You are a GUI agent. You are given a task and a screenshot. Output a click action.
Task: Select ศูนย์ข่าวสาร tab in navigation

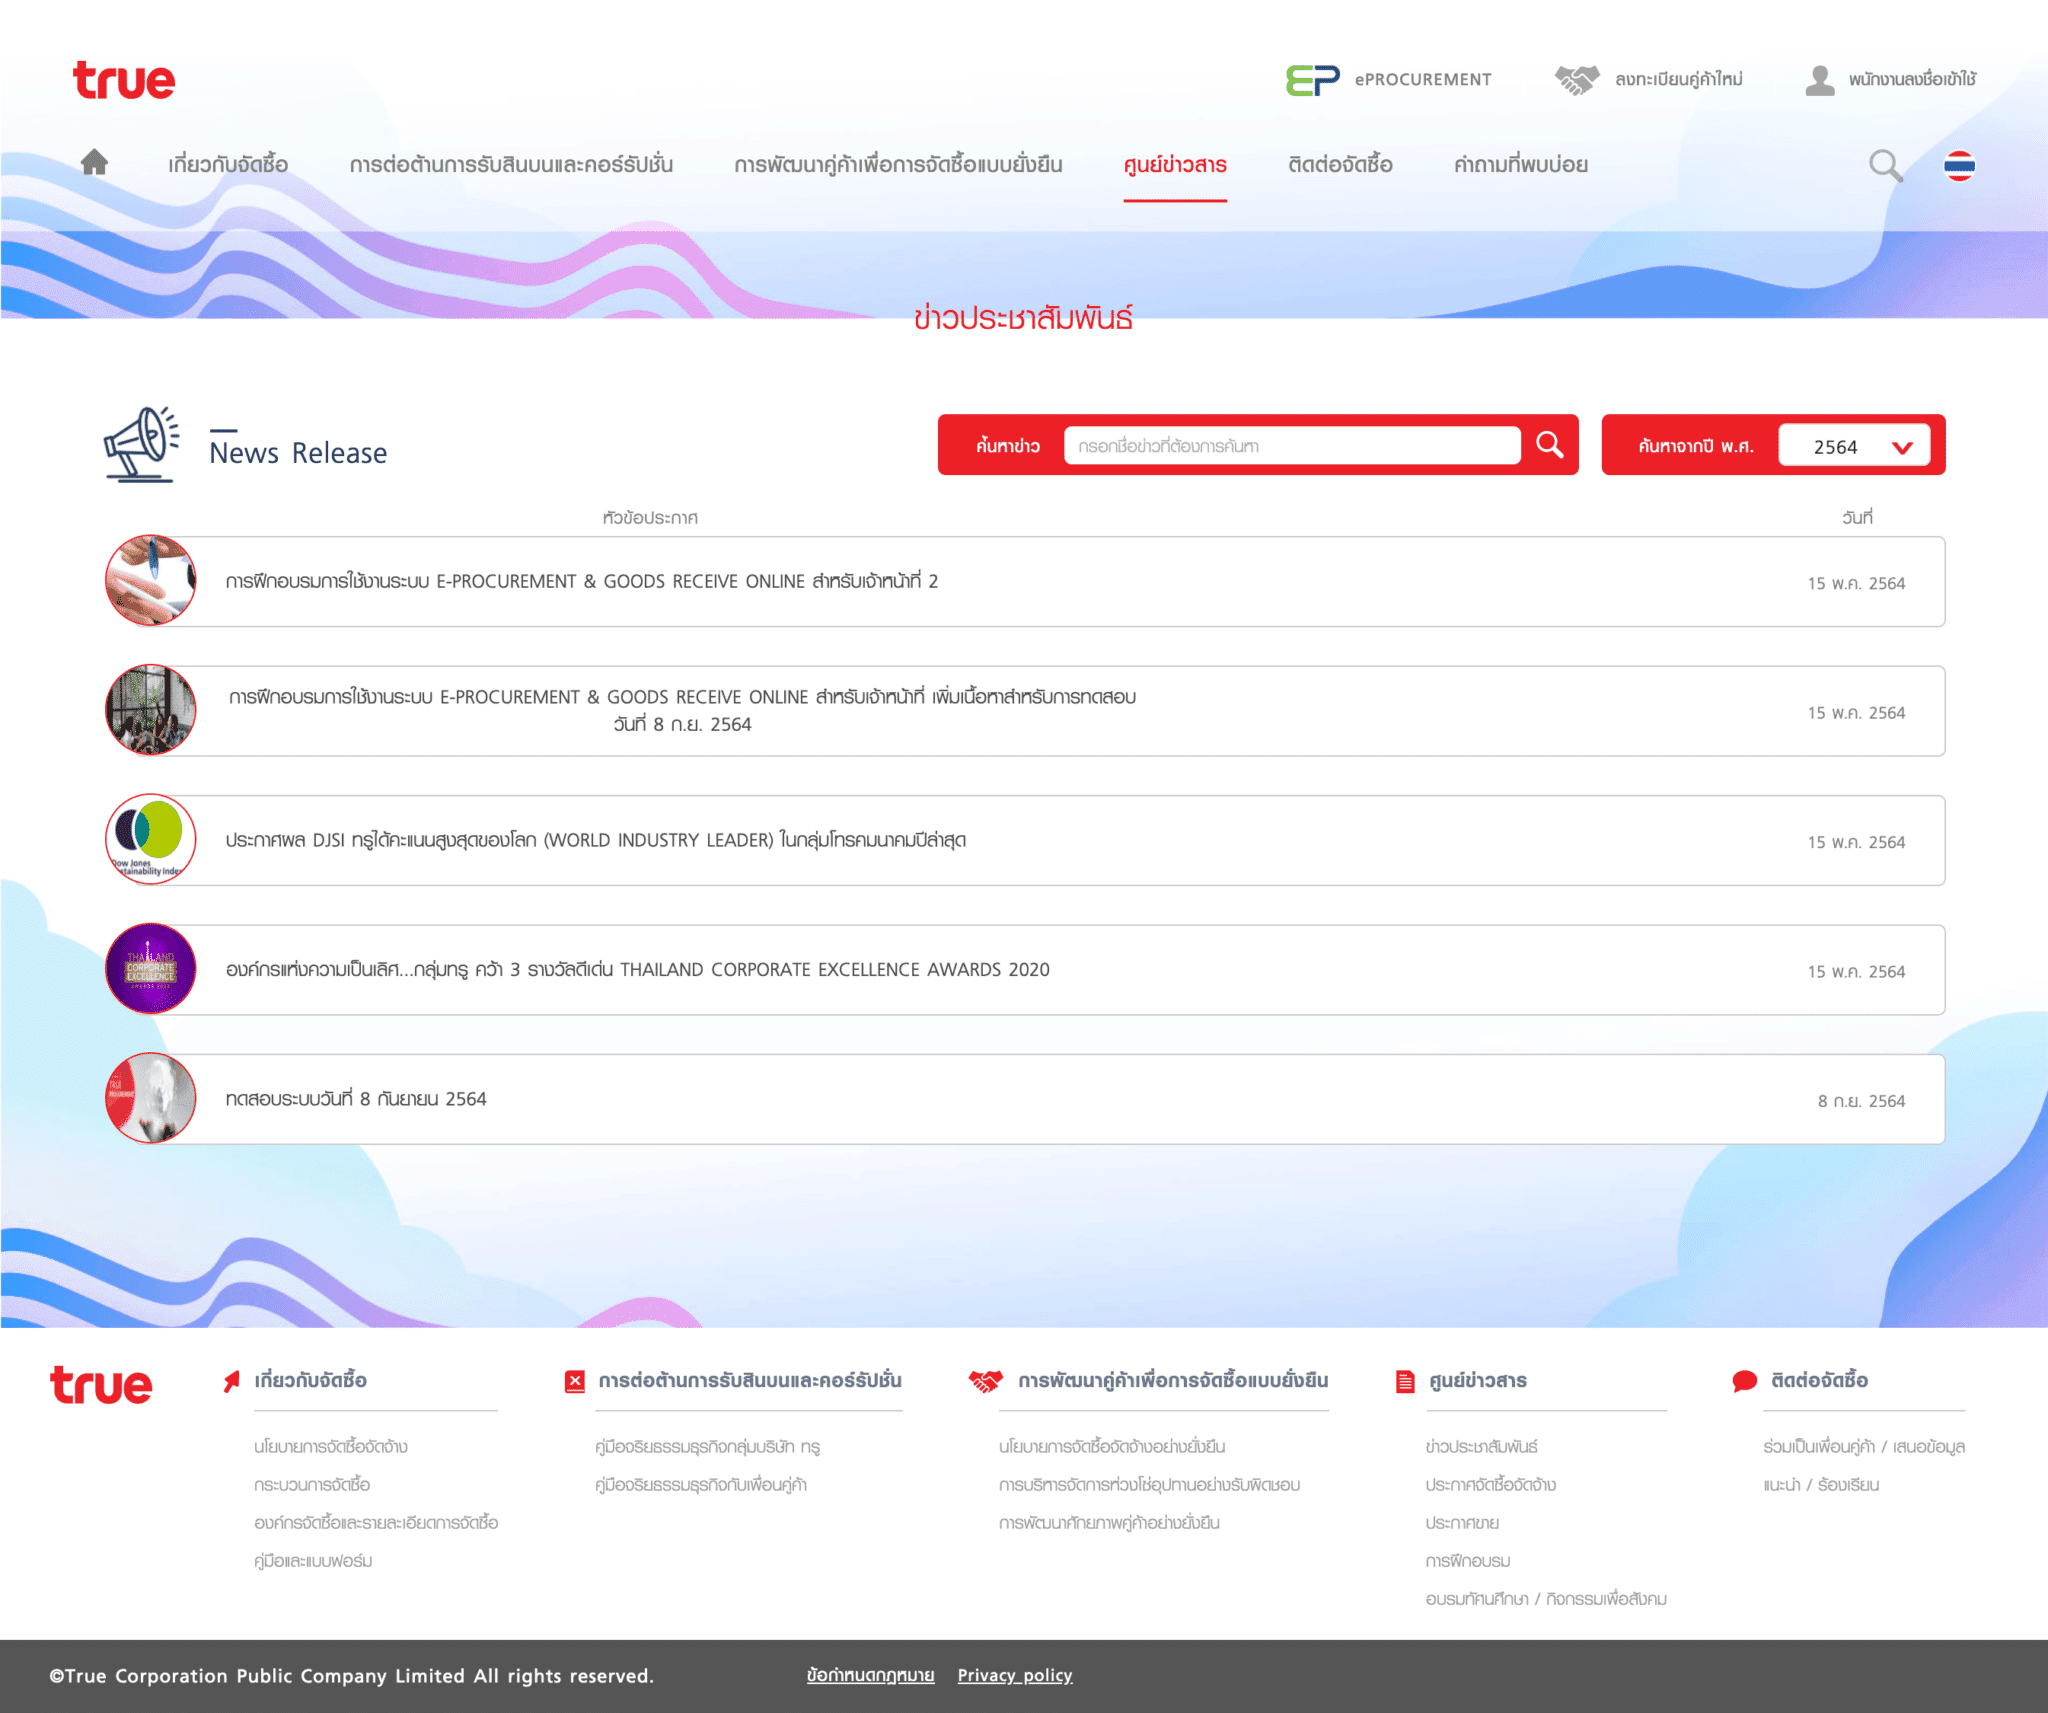(x=1175, y=165)
